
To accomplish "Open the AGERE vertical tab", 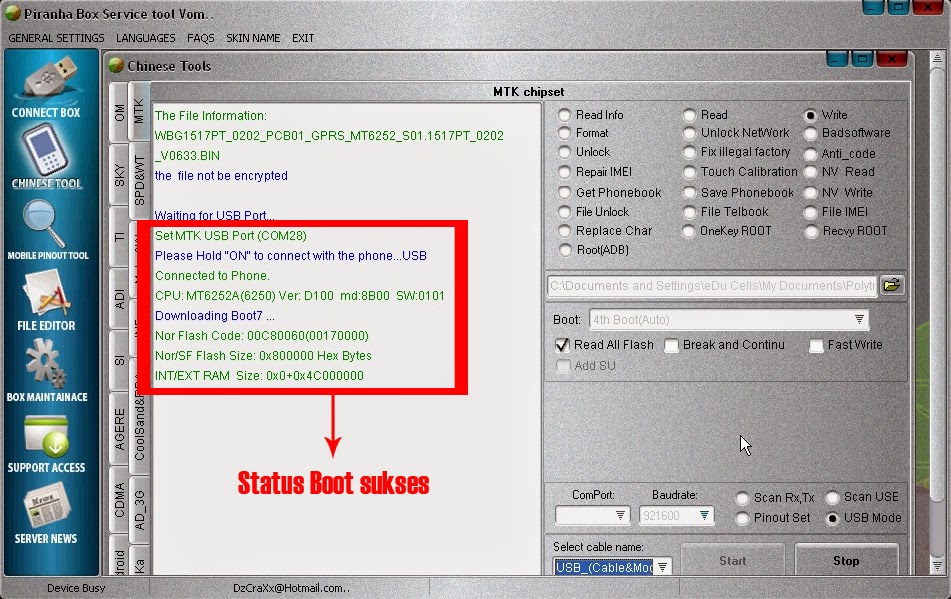I will tap(119, 429).
